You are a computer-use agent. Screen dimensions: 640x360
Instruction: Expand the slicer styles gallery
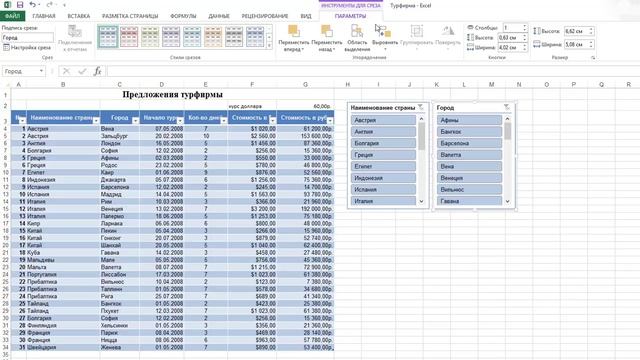pos(269,46)
